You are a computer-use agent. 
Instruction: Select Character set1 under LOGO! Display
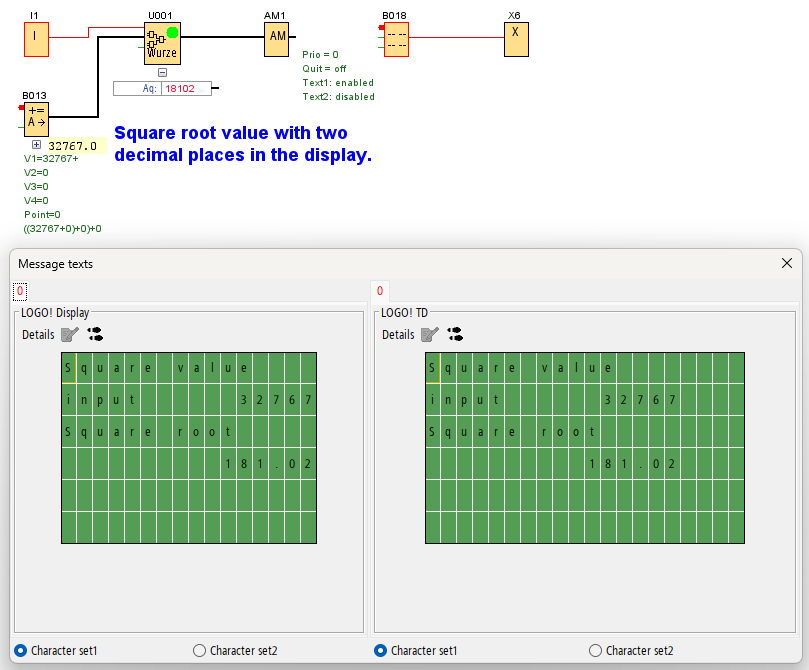click(21, 651)
